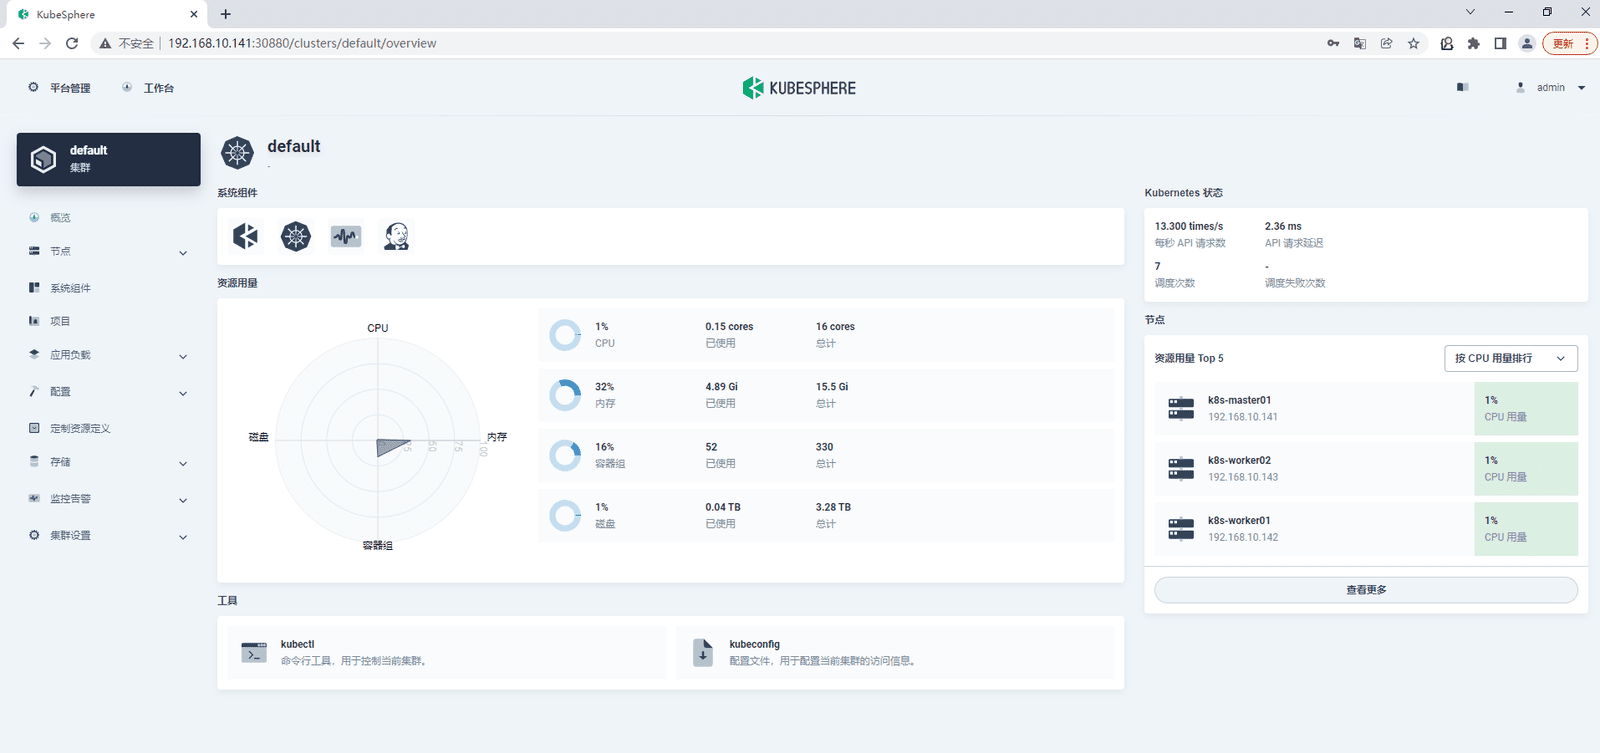
Task: Click the 不安全 site security warning
Action: [127, 43]
